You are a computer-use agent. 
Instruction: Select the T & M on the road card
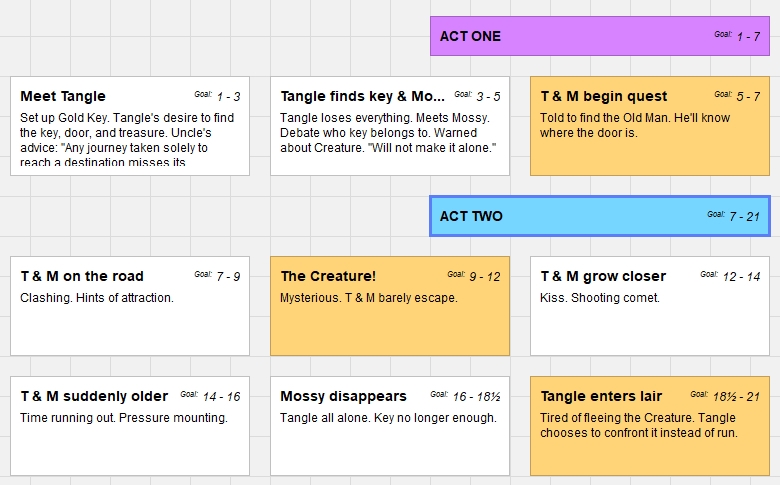[x=130, y=306]
